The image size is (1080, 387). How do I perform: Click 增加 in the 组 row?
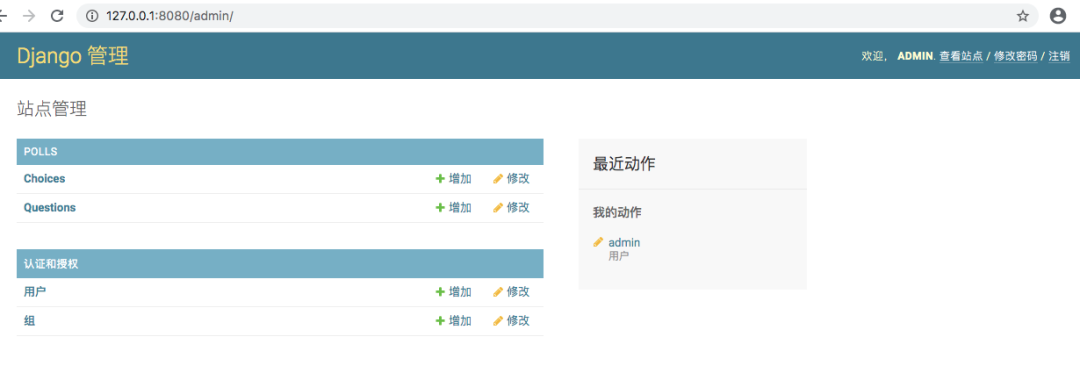(x=454, y=321)
